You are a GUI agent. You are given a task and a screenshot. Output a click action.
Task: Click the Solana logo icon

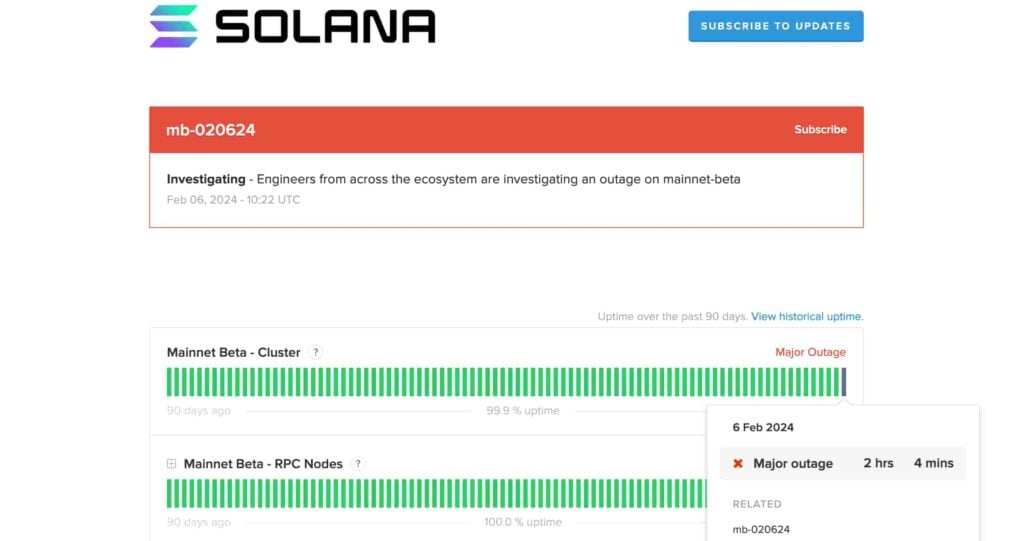coord(174,26)
